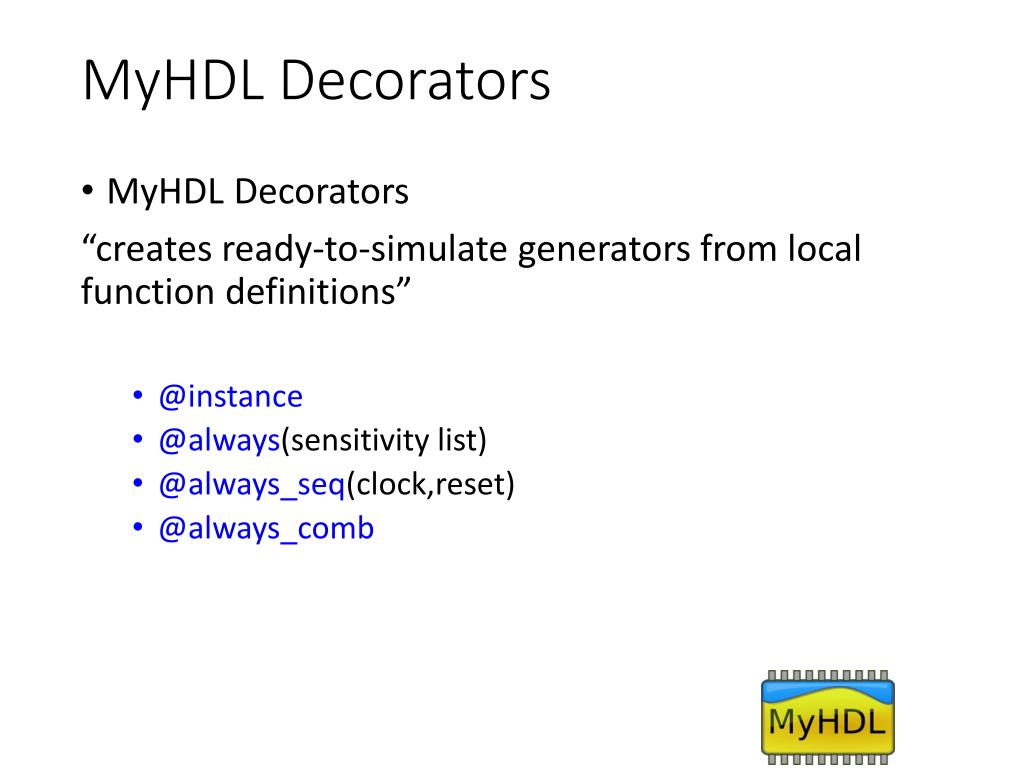Click the quote "creates ready-to-simulate generators" line
Viewport: 1024px width, 768px height.
pos(472,249)
